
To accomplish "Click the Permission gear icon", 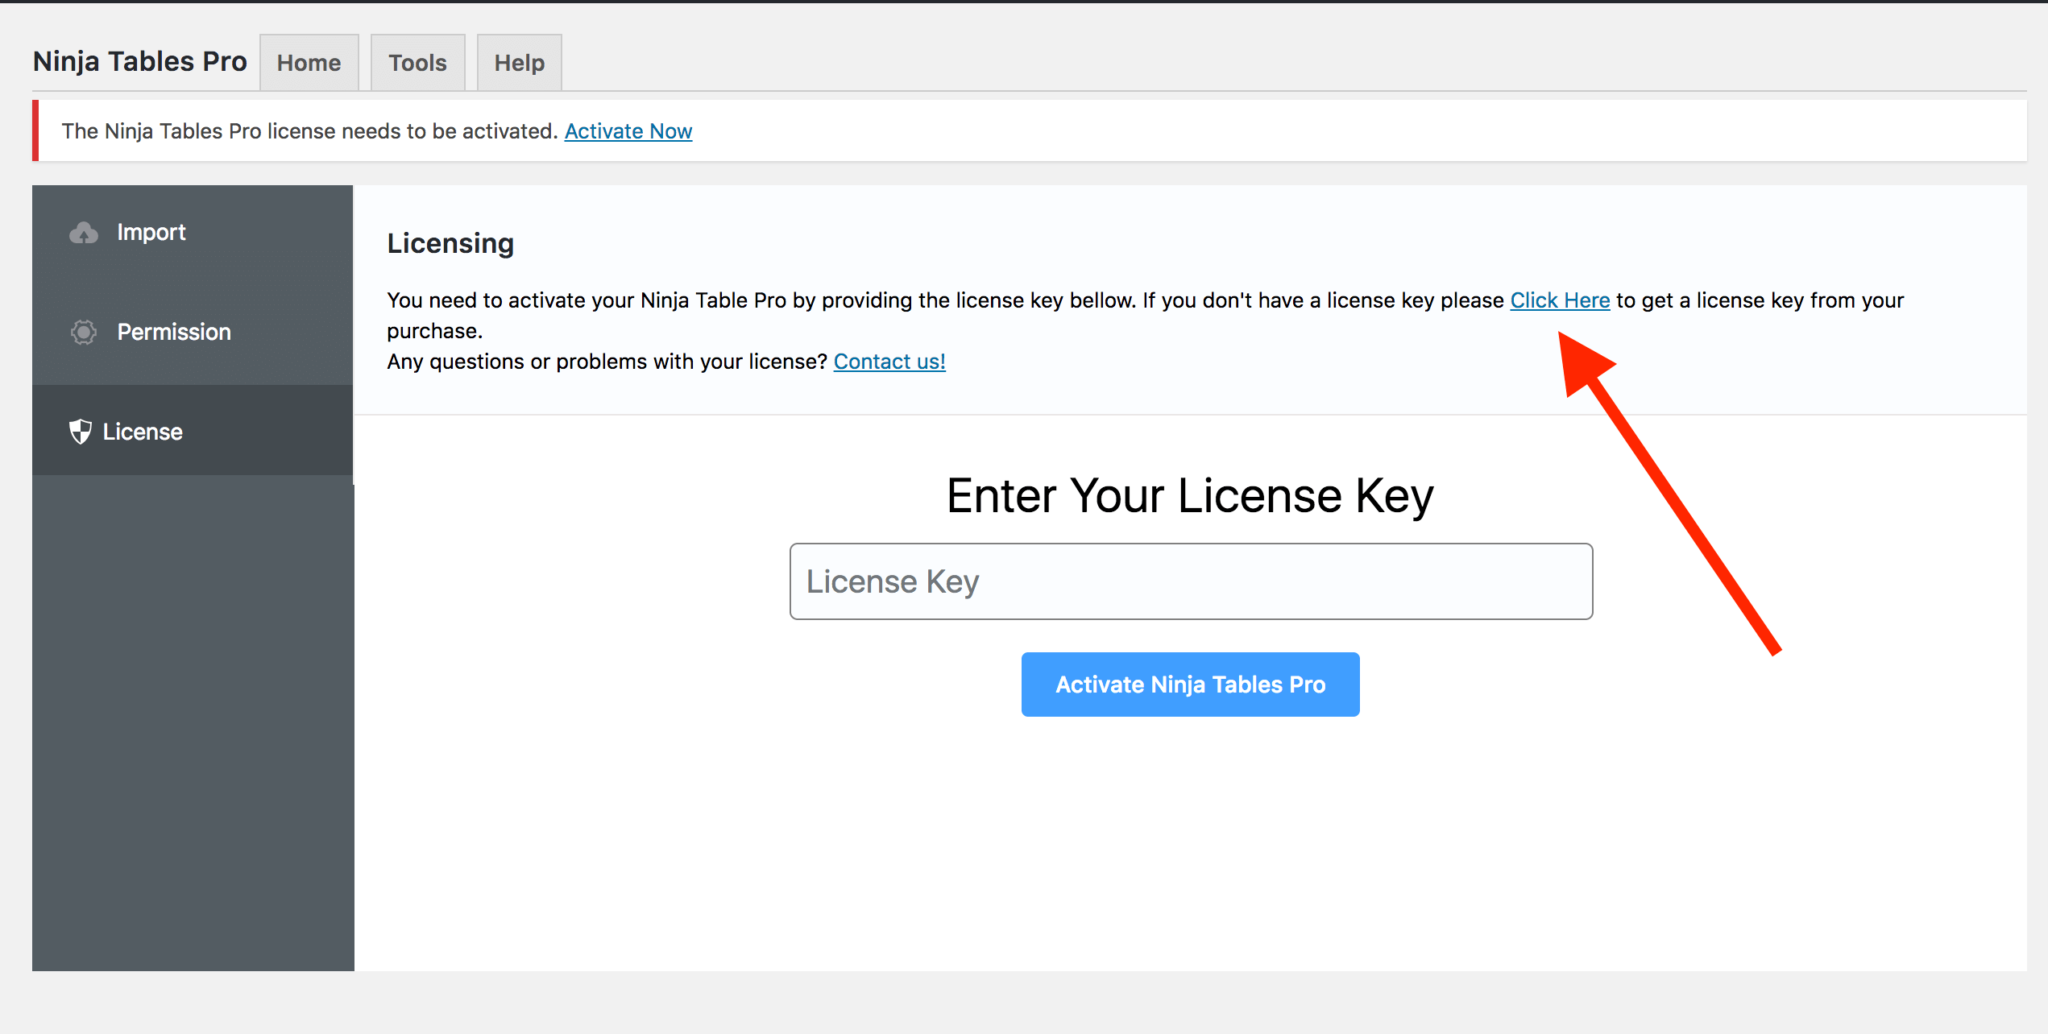I will pos(84,332).
